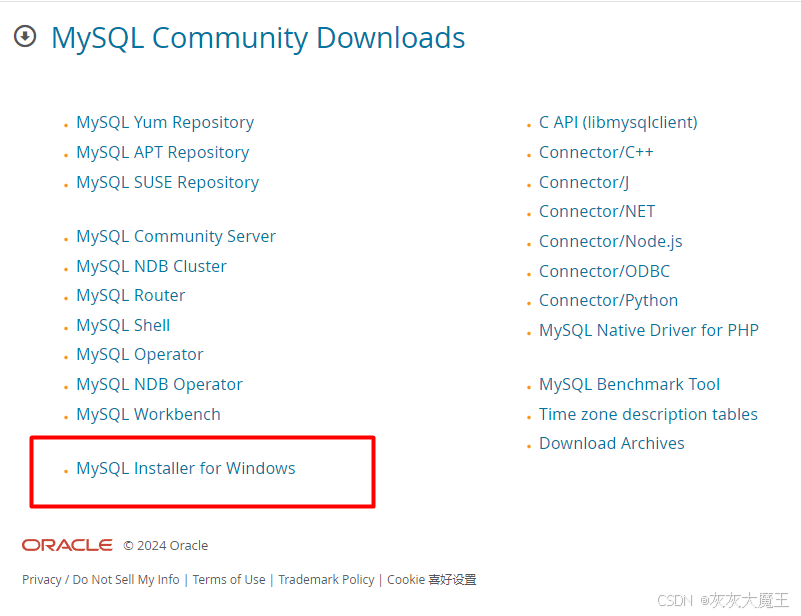Click the download circle icon beside the heading
Image resolution: width=801 pixels, height=616 pixels.
tap(25, 36)
